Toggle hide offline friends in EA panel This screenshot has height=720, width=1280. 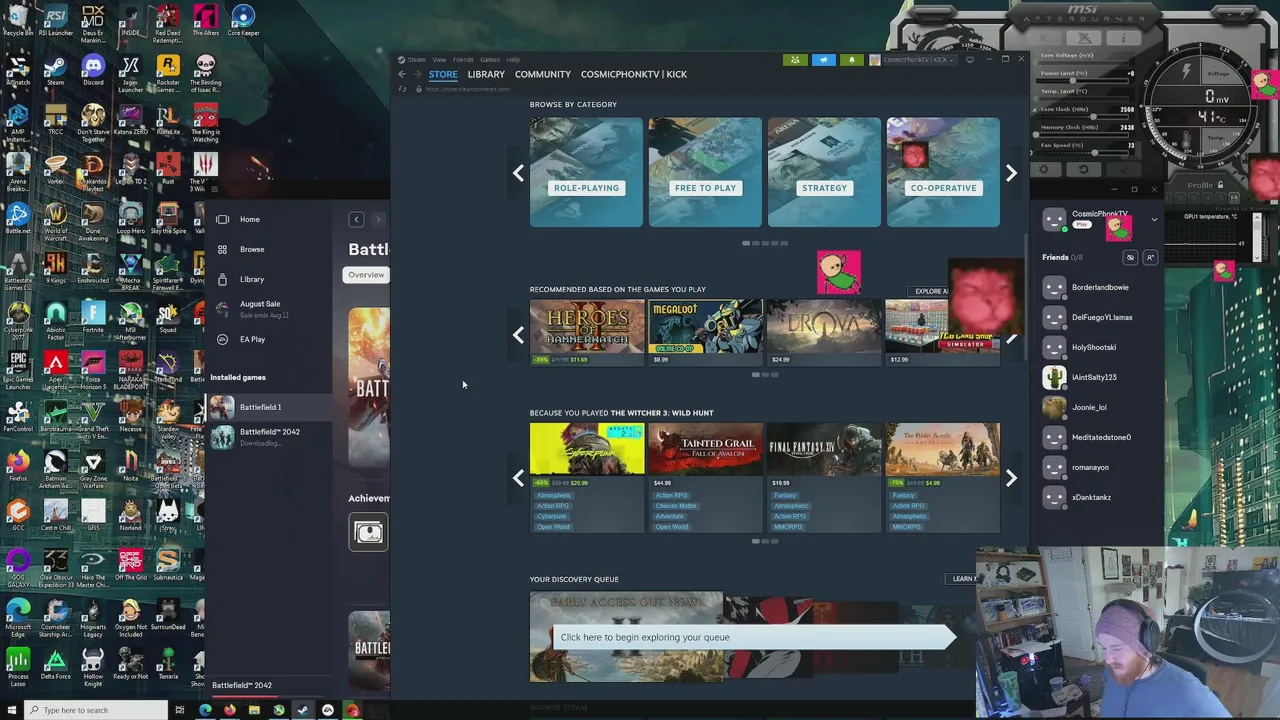(1130, 257)
